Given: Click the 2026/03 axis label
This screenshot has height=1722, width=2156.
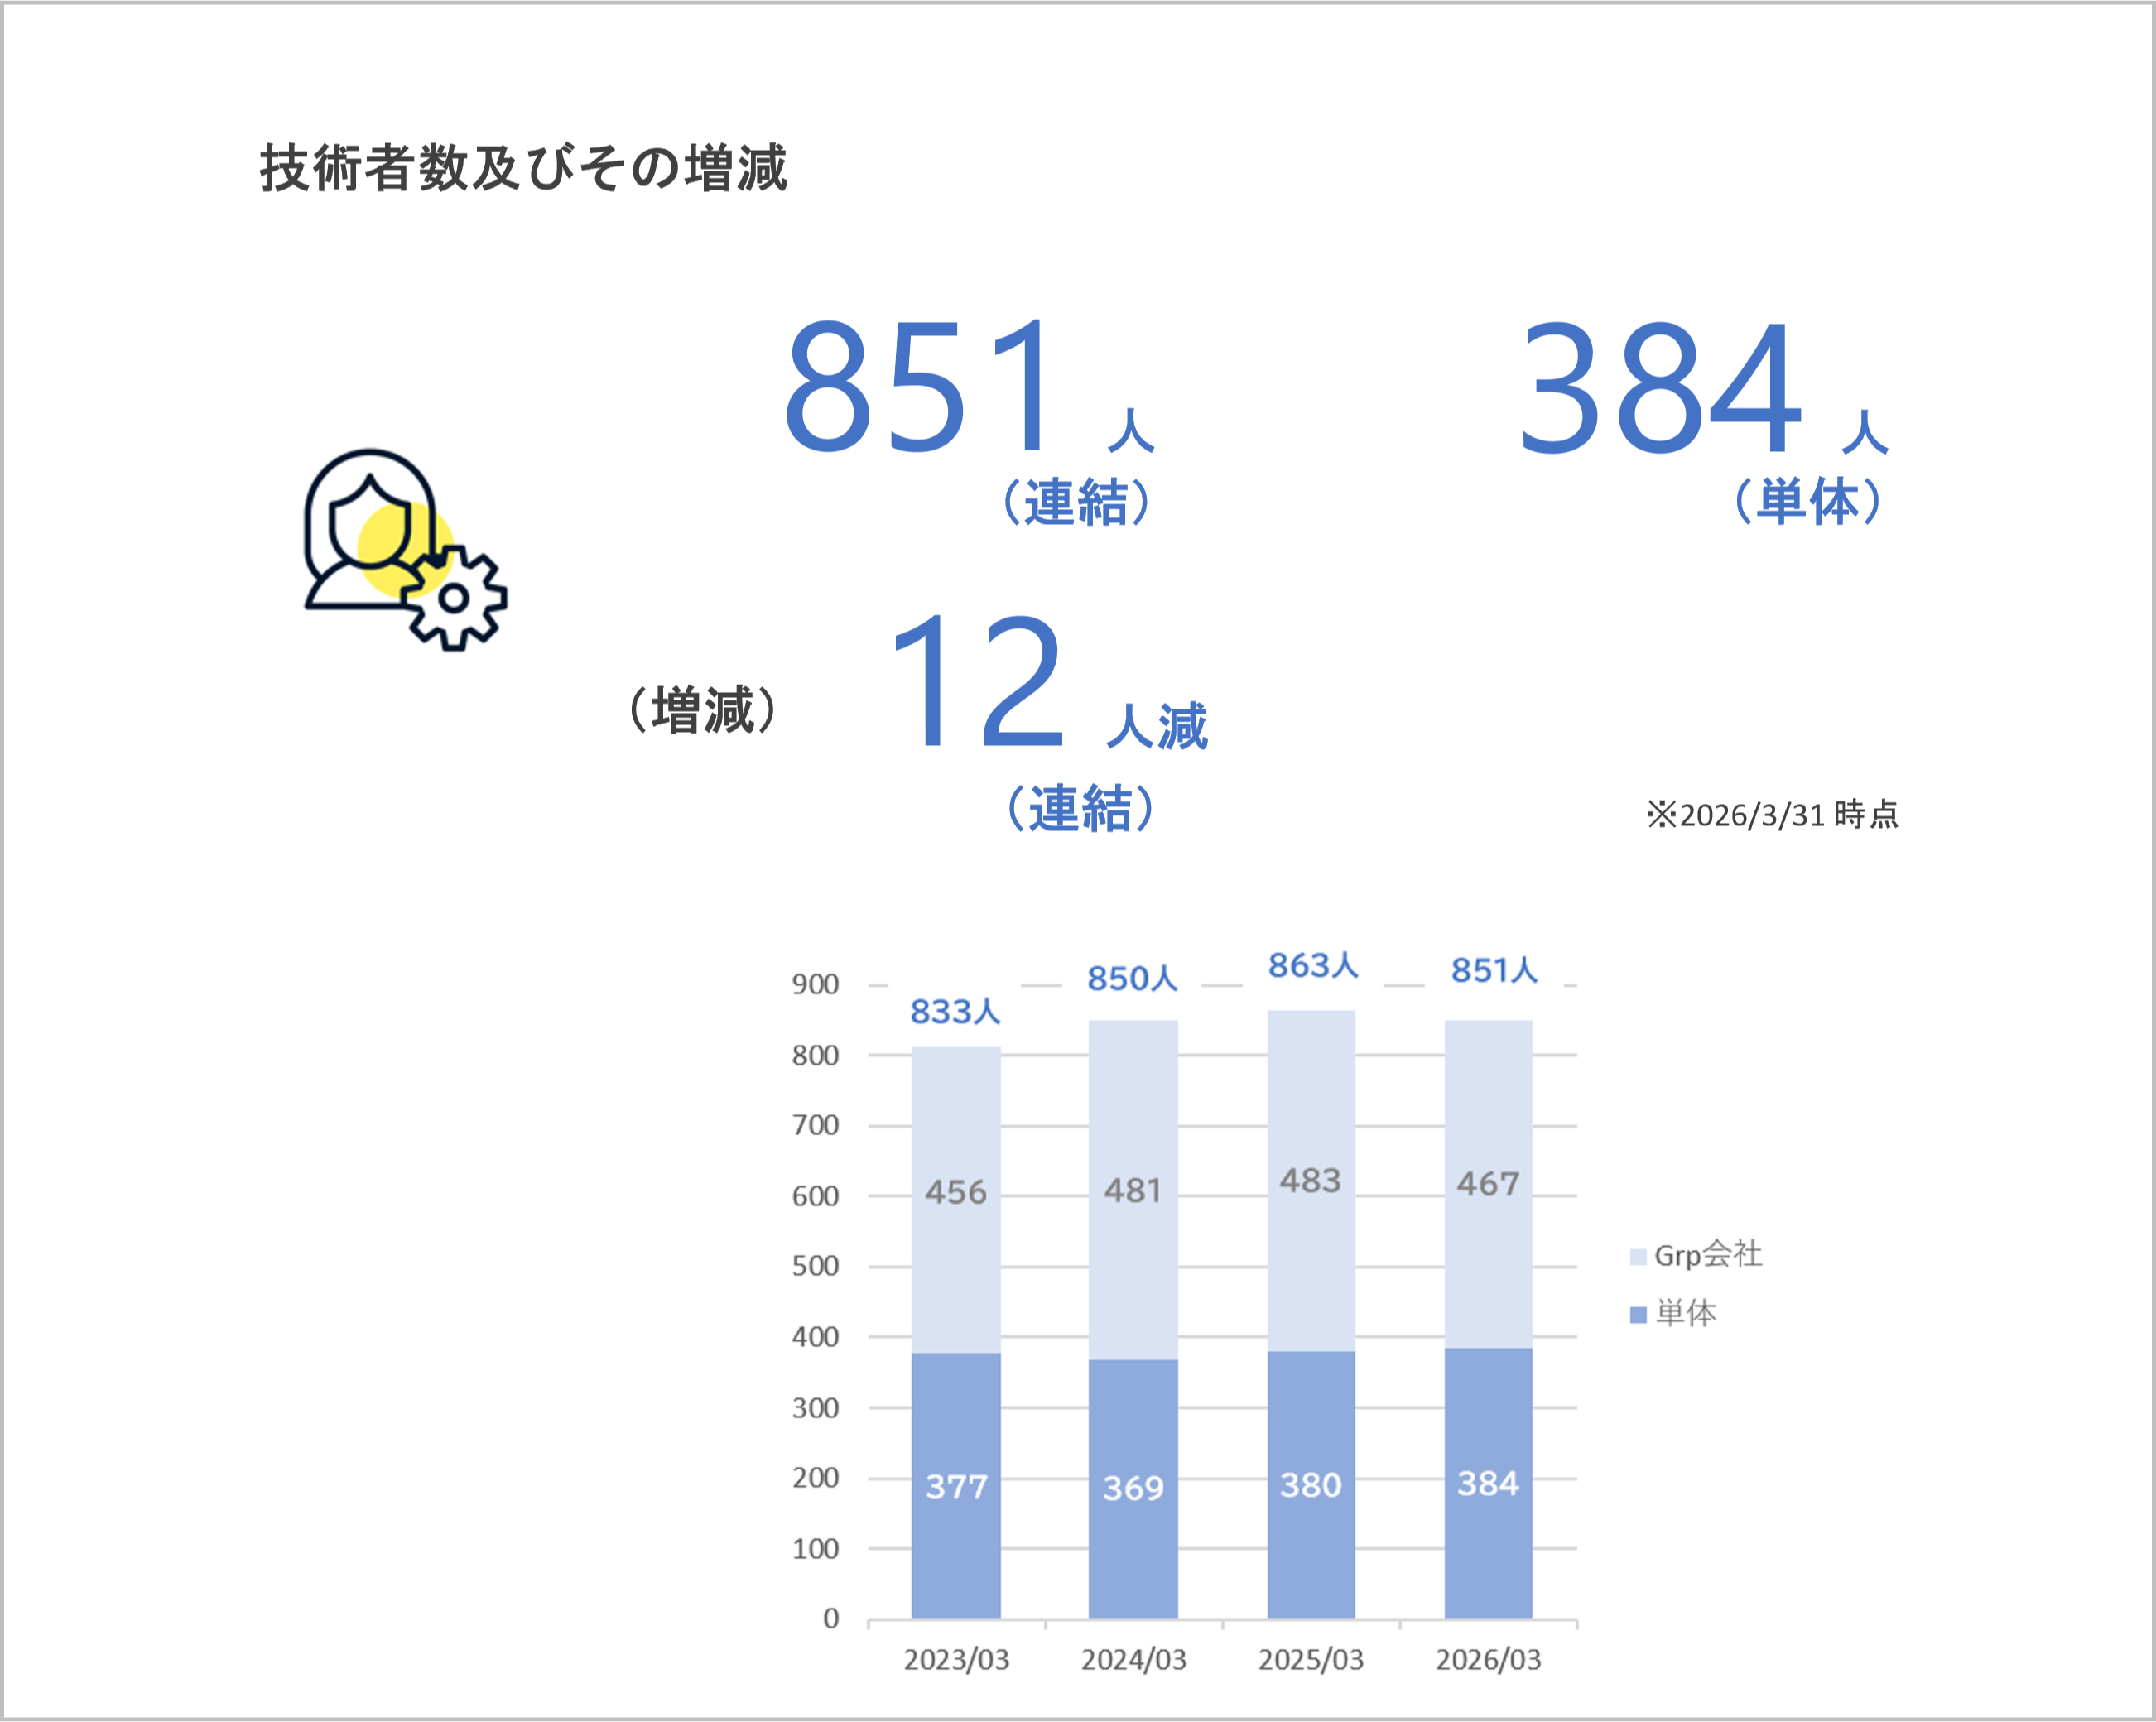Looking at the screenshot, I should coord(1488,1660).
